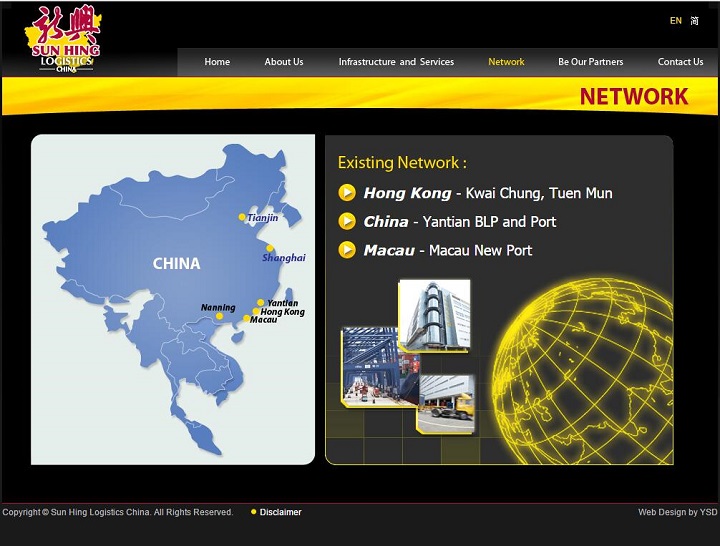Click the yellow dot marking Shanghai

270,248
